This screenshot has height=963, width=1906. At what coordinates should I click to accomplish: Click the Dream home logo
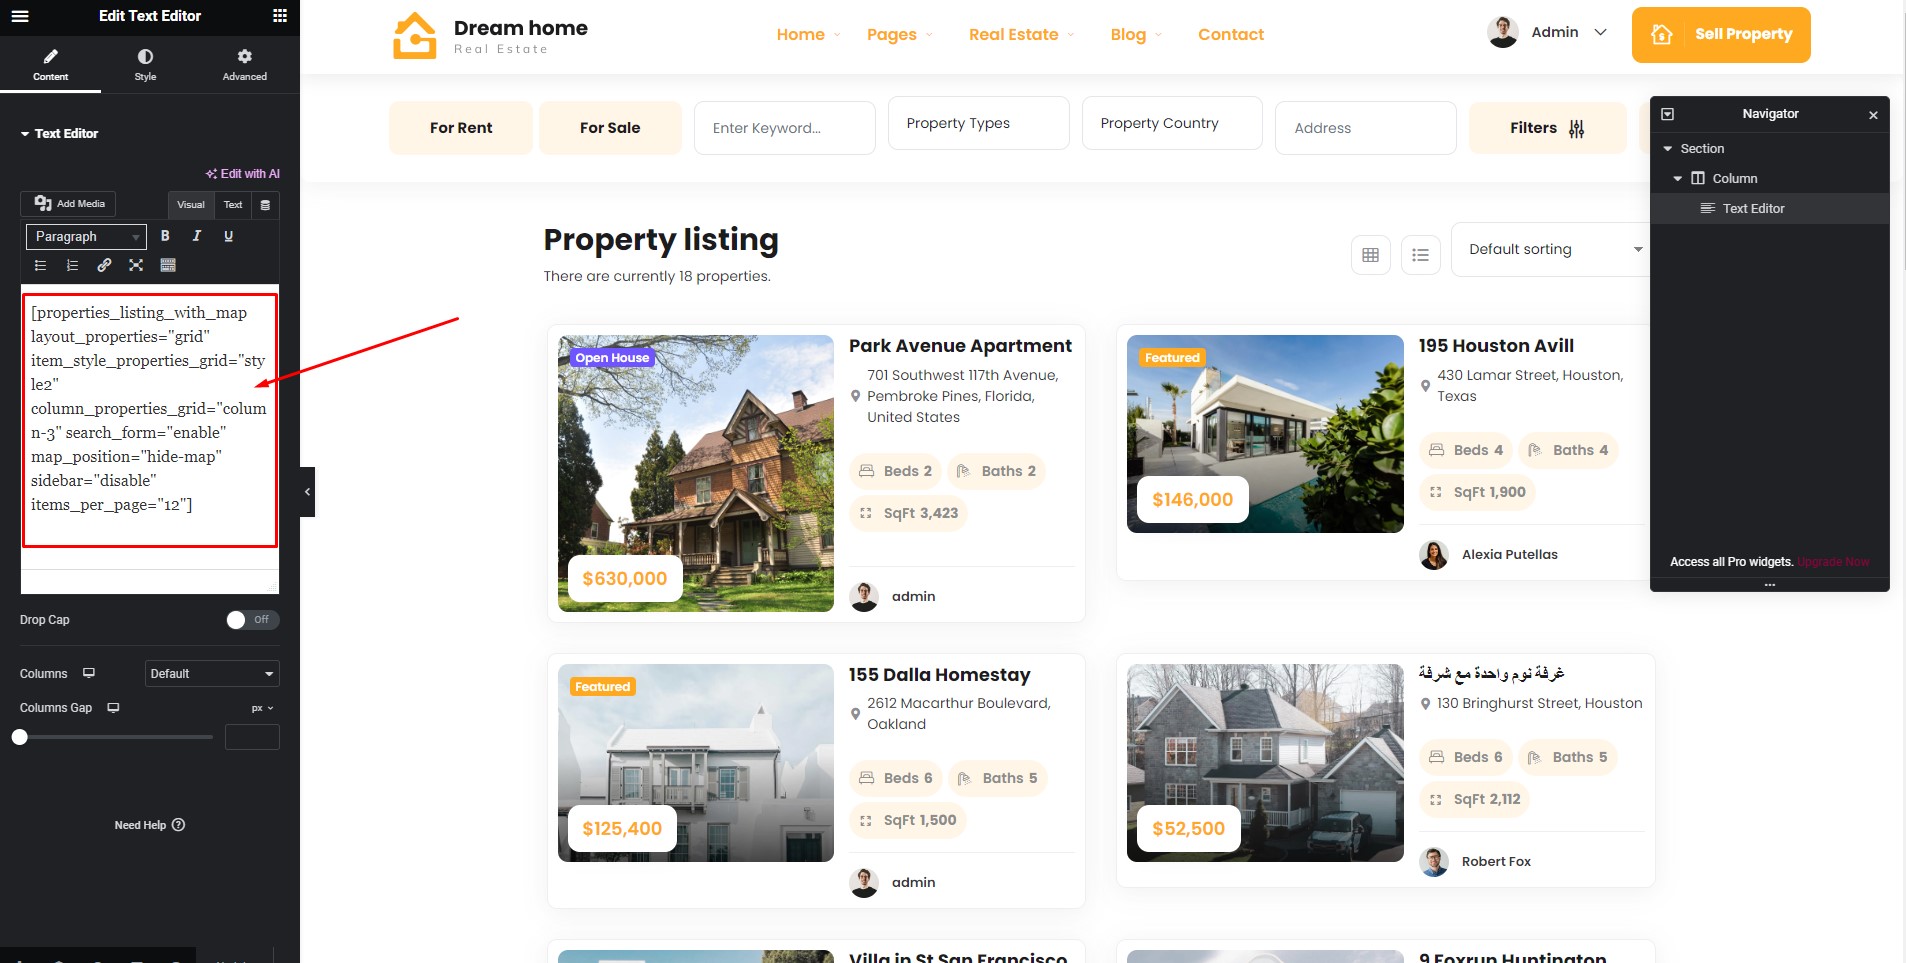click(490, 36)
